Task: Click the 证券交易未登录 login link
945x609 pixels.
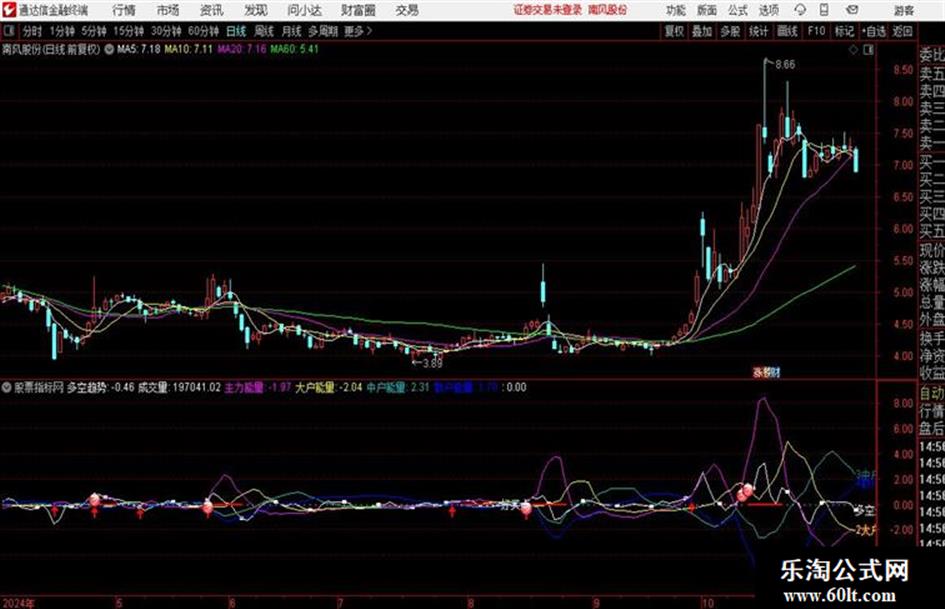Action: (548, 10)
